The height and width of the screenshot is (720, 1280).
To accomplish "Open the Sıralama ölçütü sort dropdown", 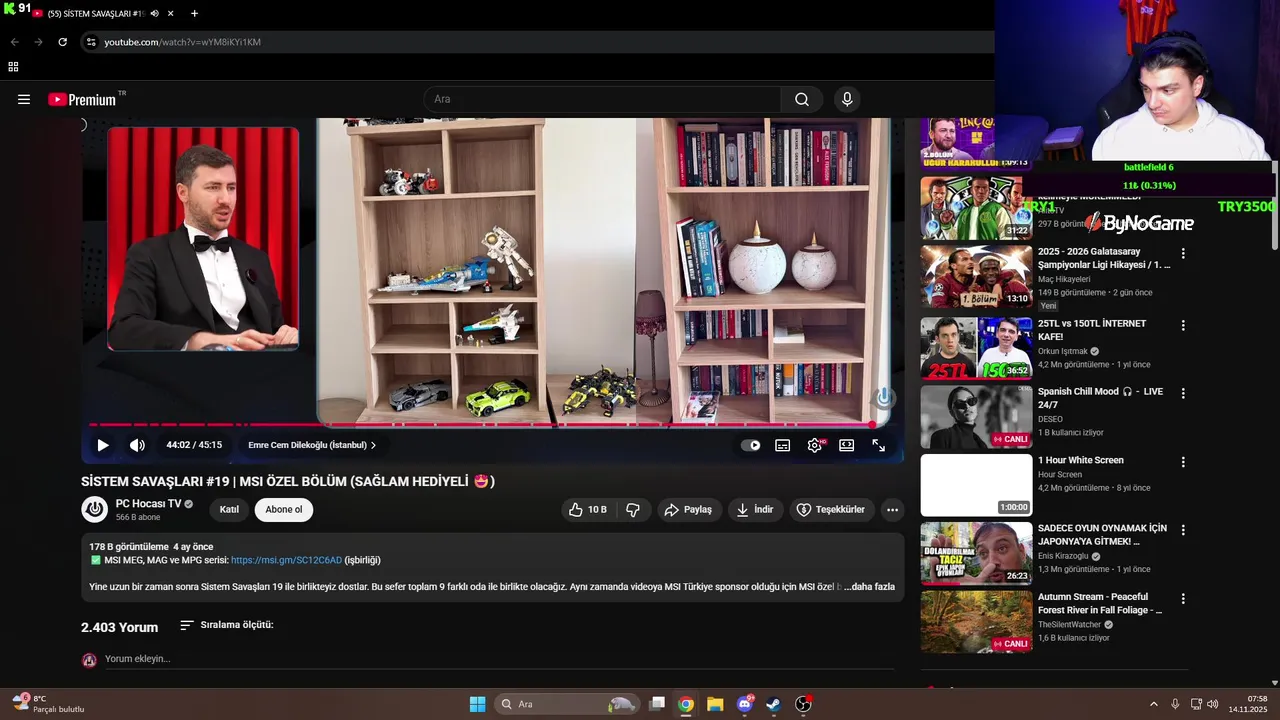I will click(x=227, y=625).
